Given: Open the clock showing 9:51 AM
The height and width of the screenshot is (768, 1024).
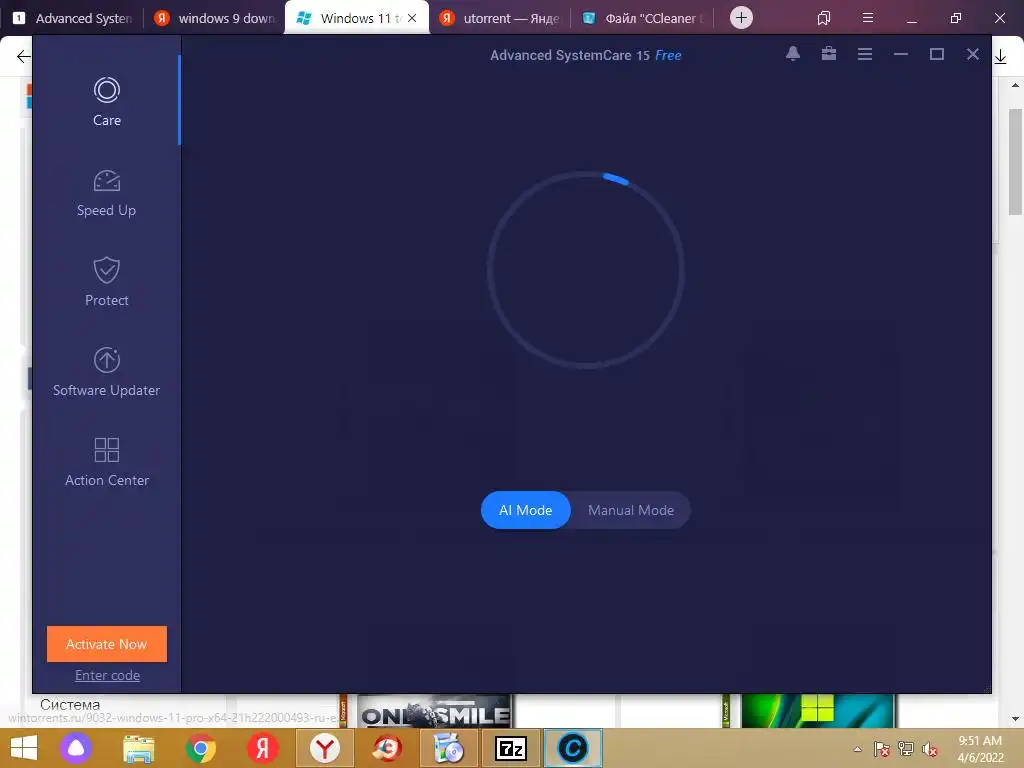Looking at the screenshot, I should [x=980, y=749].
